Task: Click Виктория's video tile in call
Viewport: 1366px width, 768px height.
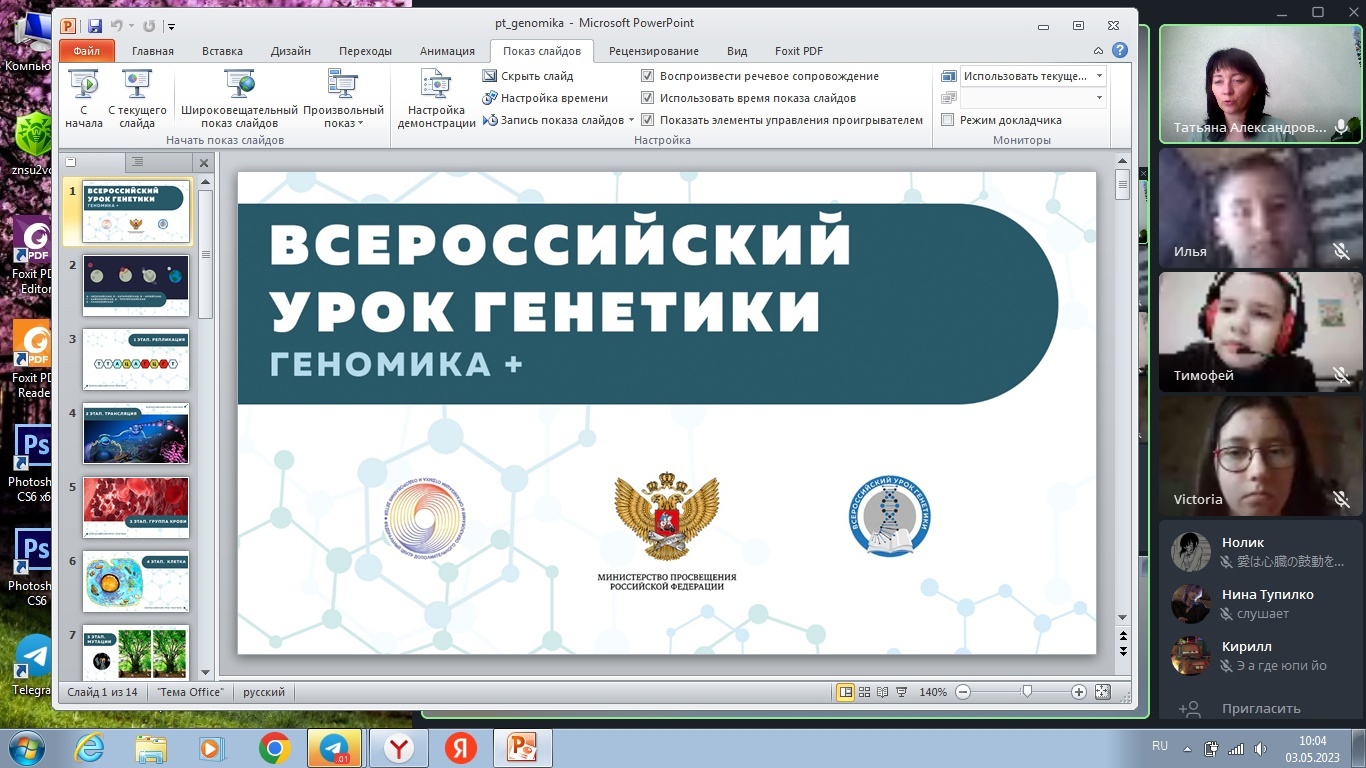Action: point(1261,456)
